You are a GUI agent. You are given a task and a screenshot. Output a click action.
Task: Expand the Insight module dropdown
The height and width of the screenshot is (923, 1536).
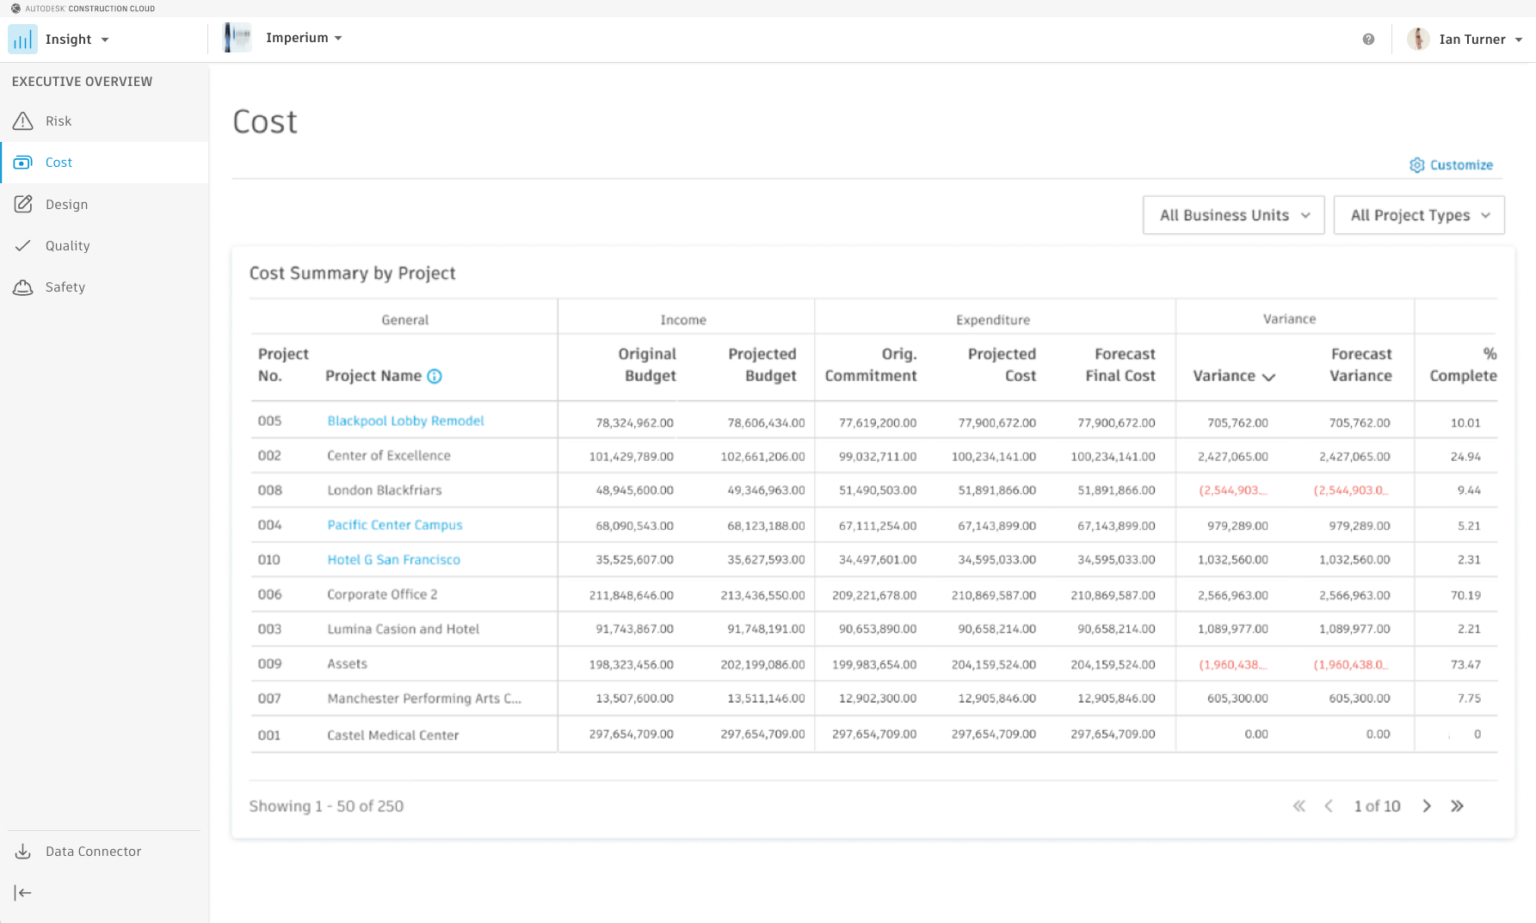pyautogui.click(x=77, y=40)
